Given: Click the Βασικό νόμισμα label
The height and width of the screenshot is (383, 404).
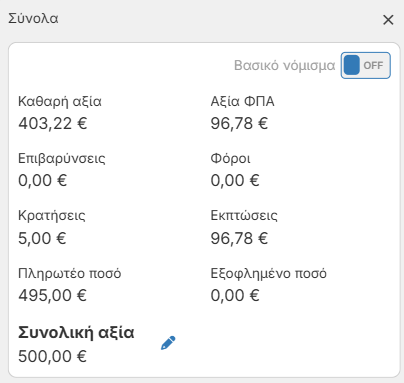Looking at the screenshot, I should pyautogui.click(x=284, y=65).
